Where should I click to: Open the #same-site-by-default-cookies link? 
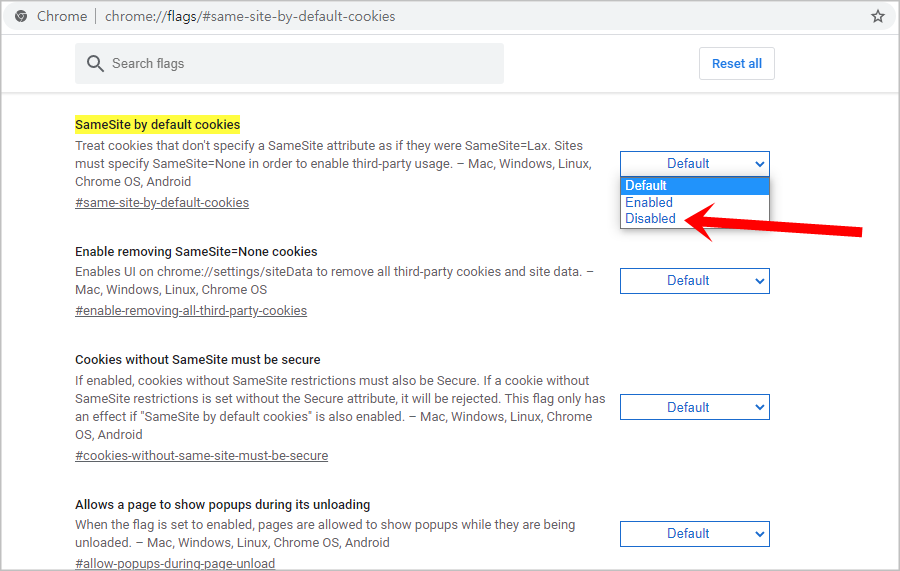(162, 203)
